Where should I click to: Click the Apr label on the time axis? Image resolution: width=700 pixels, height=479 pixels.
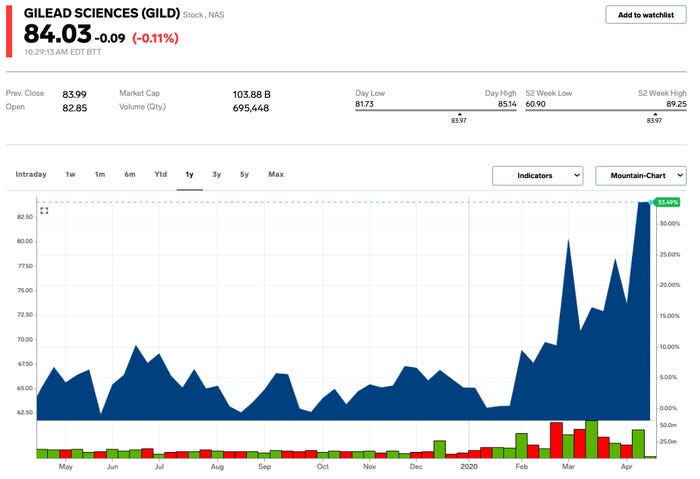click(627, 467)
